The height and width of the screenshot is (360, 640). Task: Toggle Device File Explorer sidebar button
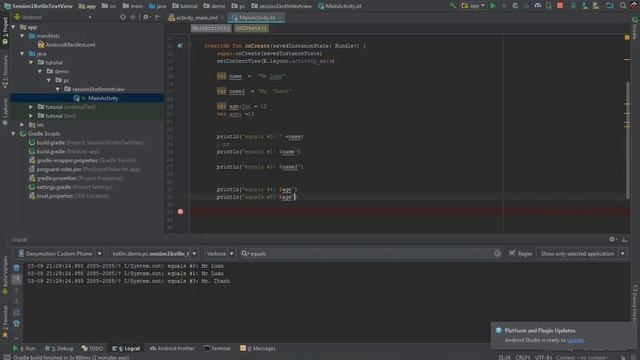pos(635,303)
